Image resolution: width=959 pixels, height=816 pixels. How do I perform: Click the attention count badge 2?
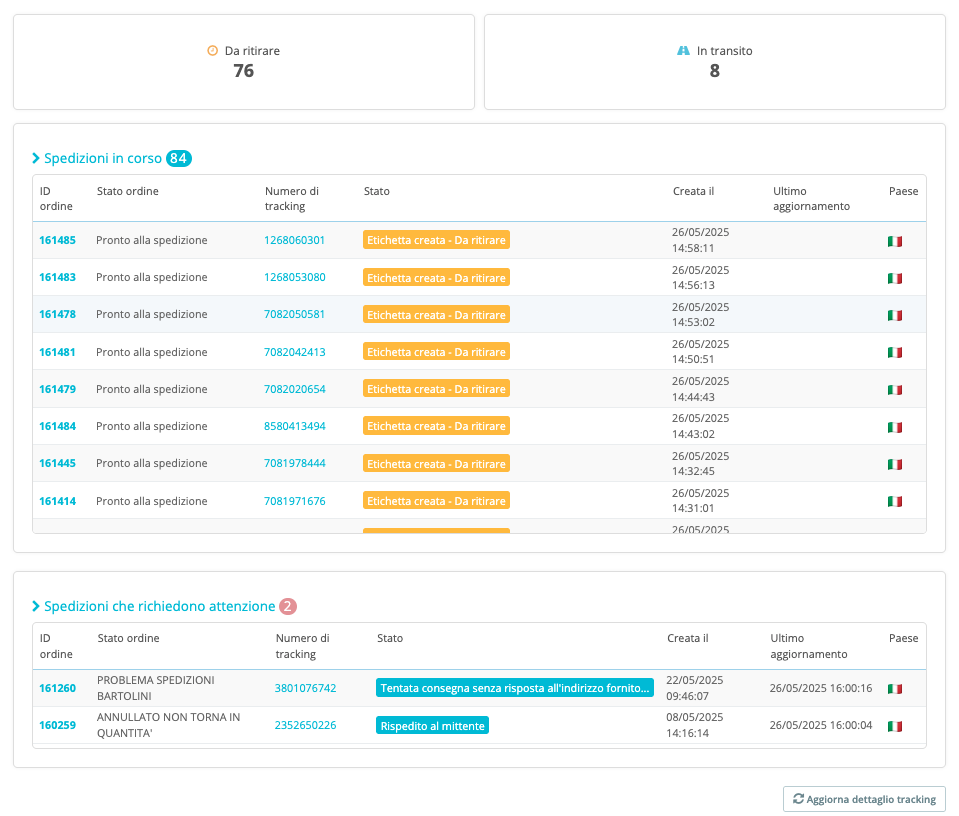pyautogui.click(x=287, y=606)
